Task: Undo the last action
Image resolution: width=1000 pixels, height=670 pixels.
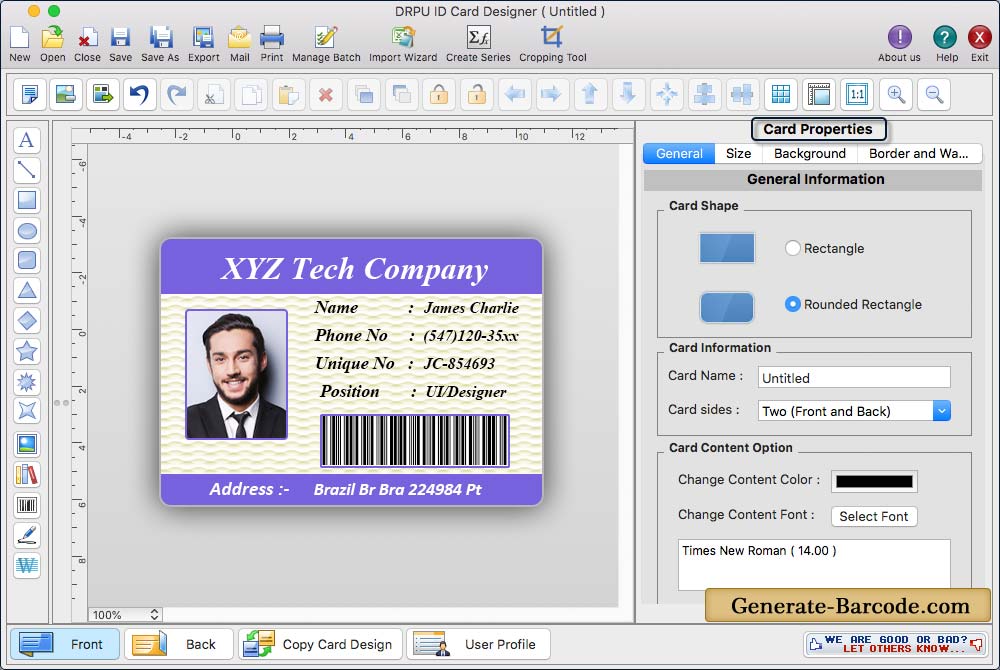Action: (139, 94)
